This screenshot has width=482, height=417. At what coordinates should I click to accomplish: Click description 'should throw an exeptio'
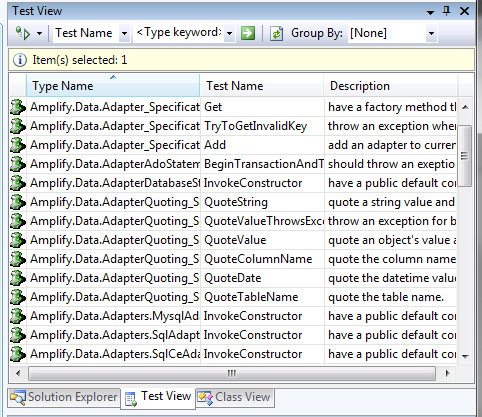(x=391, y=164)
